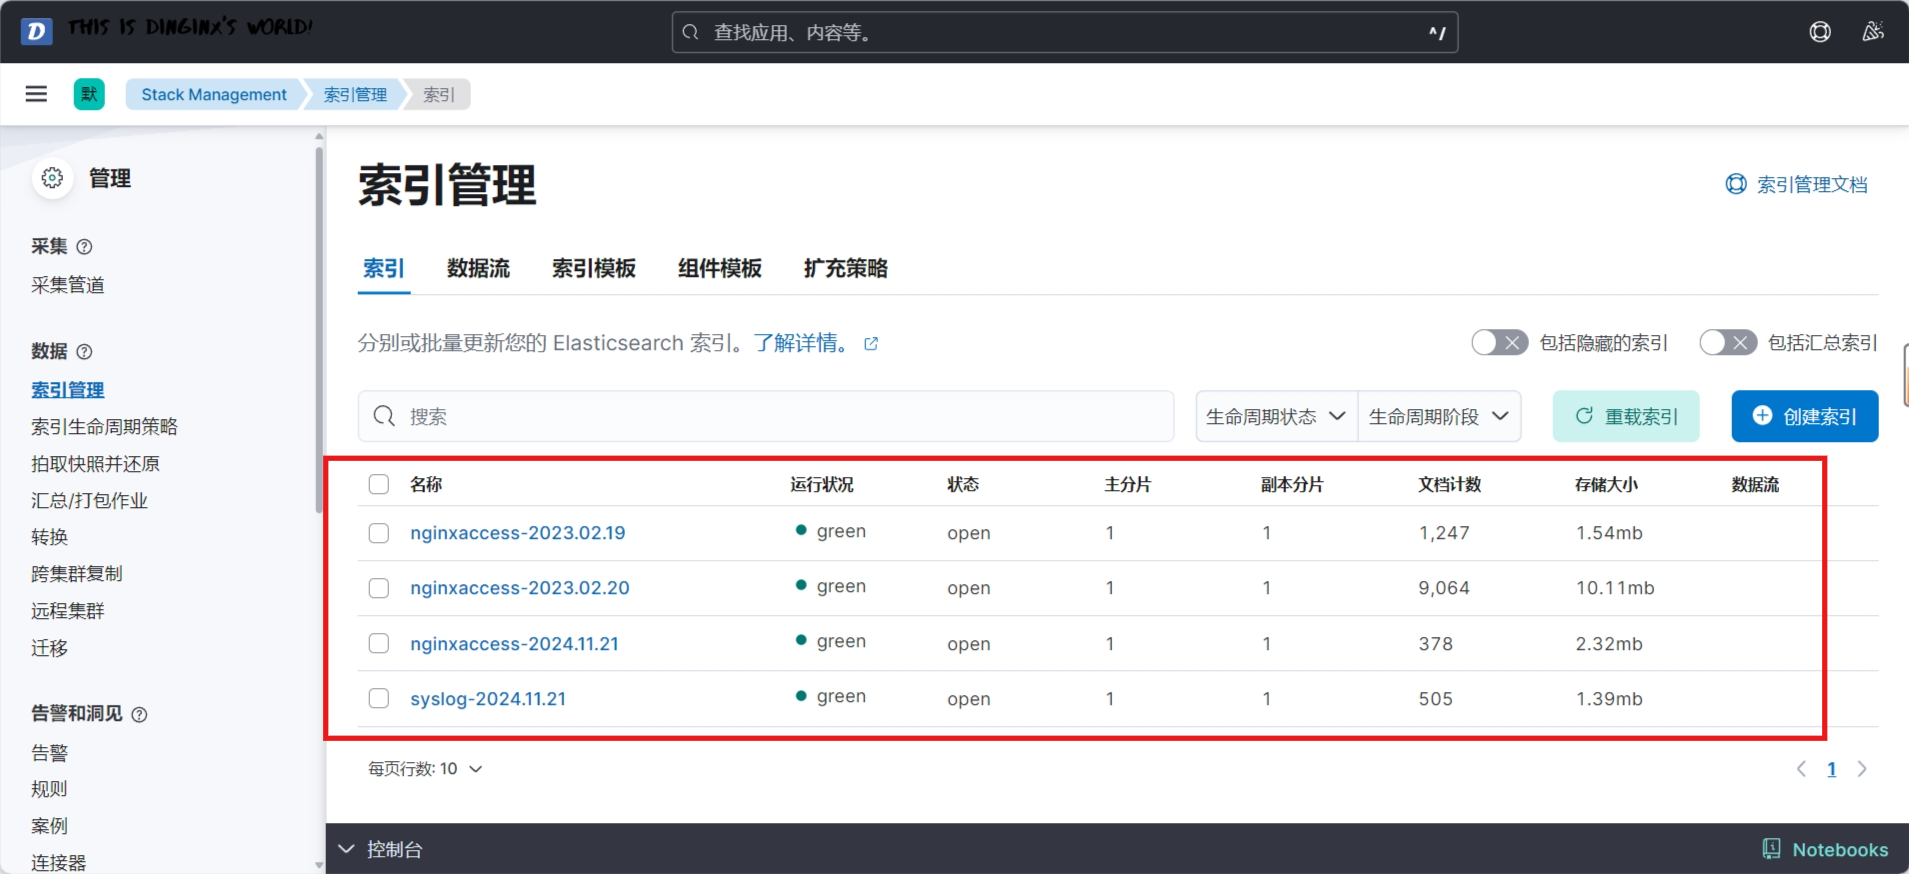Open 采集管道 in sidebar
The image size is (1909, 874).
pyautogui.click(x=68, y=285)
